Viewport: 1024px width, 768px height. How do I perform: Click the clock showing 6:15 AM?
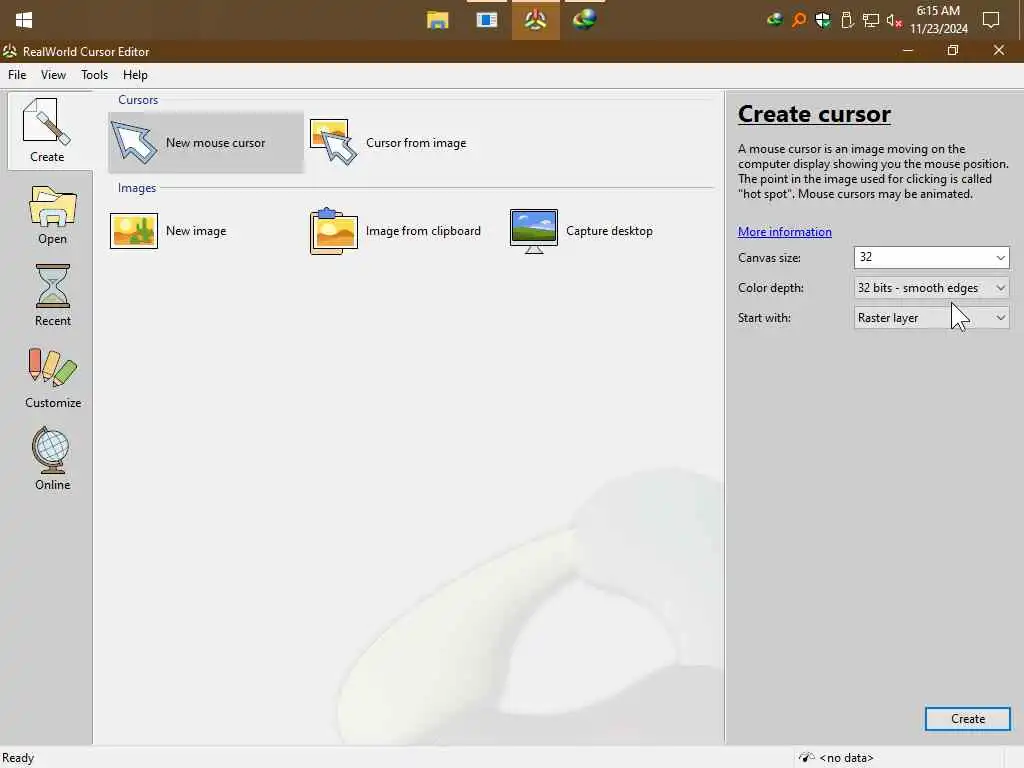[938, 11]
